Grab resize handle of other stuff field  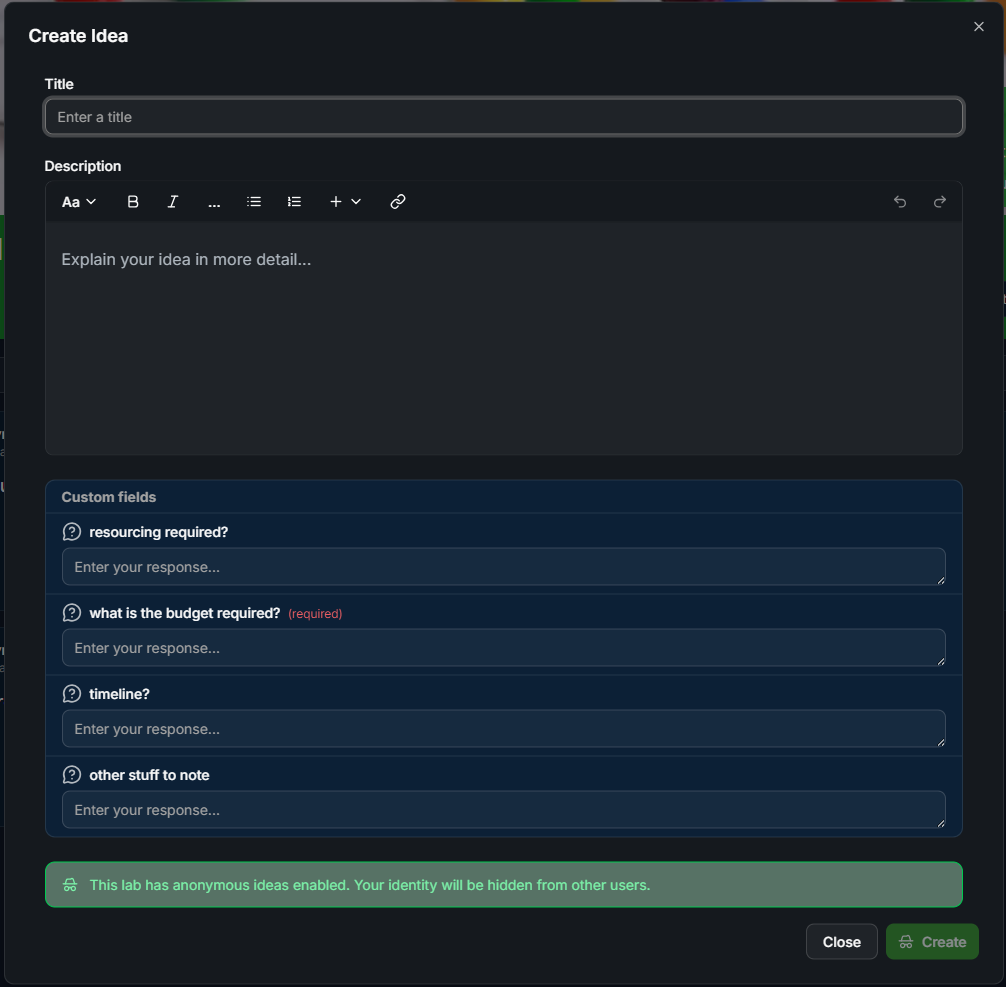[x=941, y=823]
